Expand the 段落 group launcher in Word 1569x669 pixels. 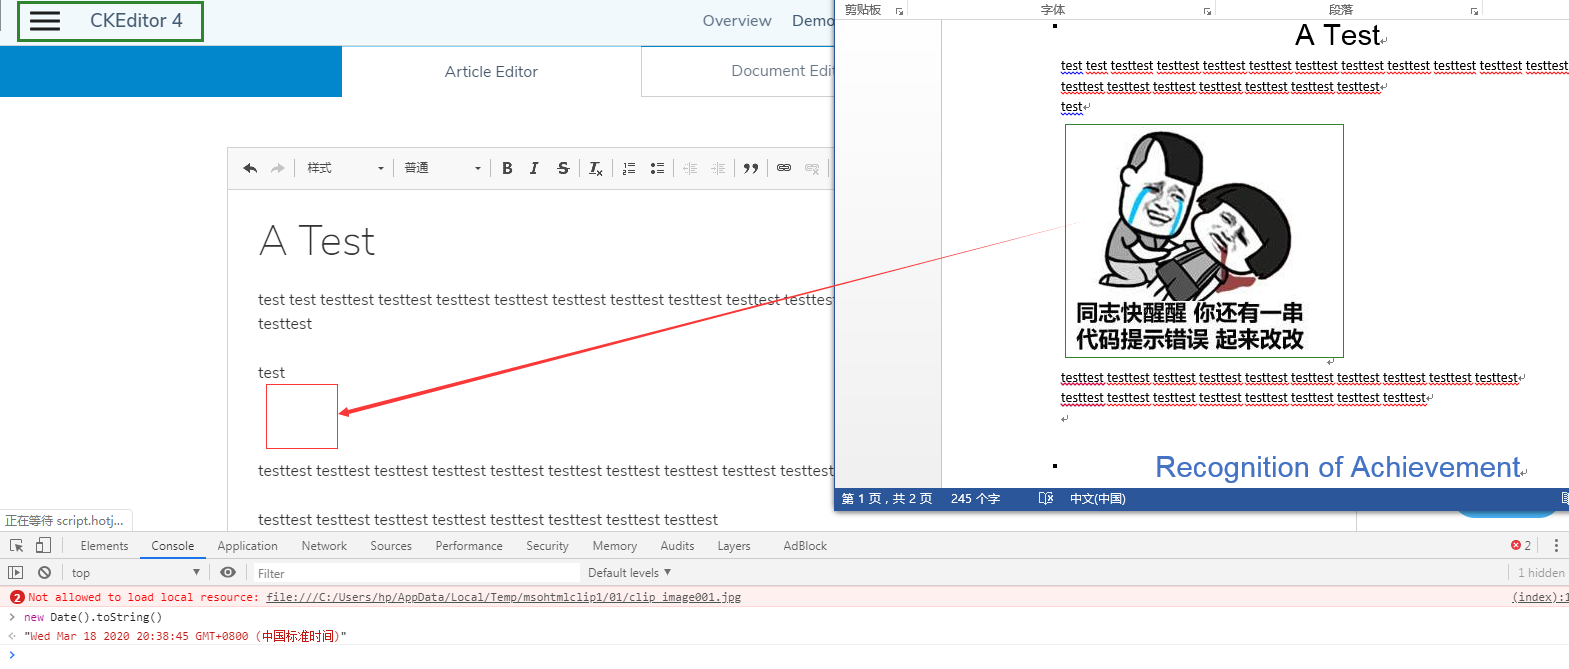click(x=1474, y=11)
